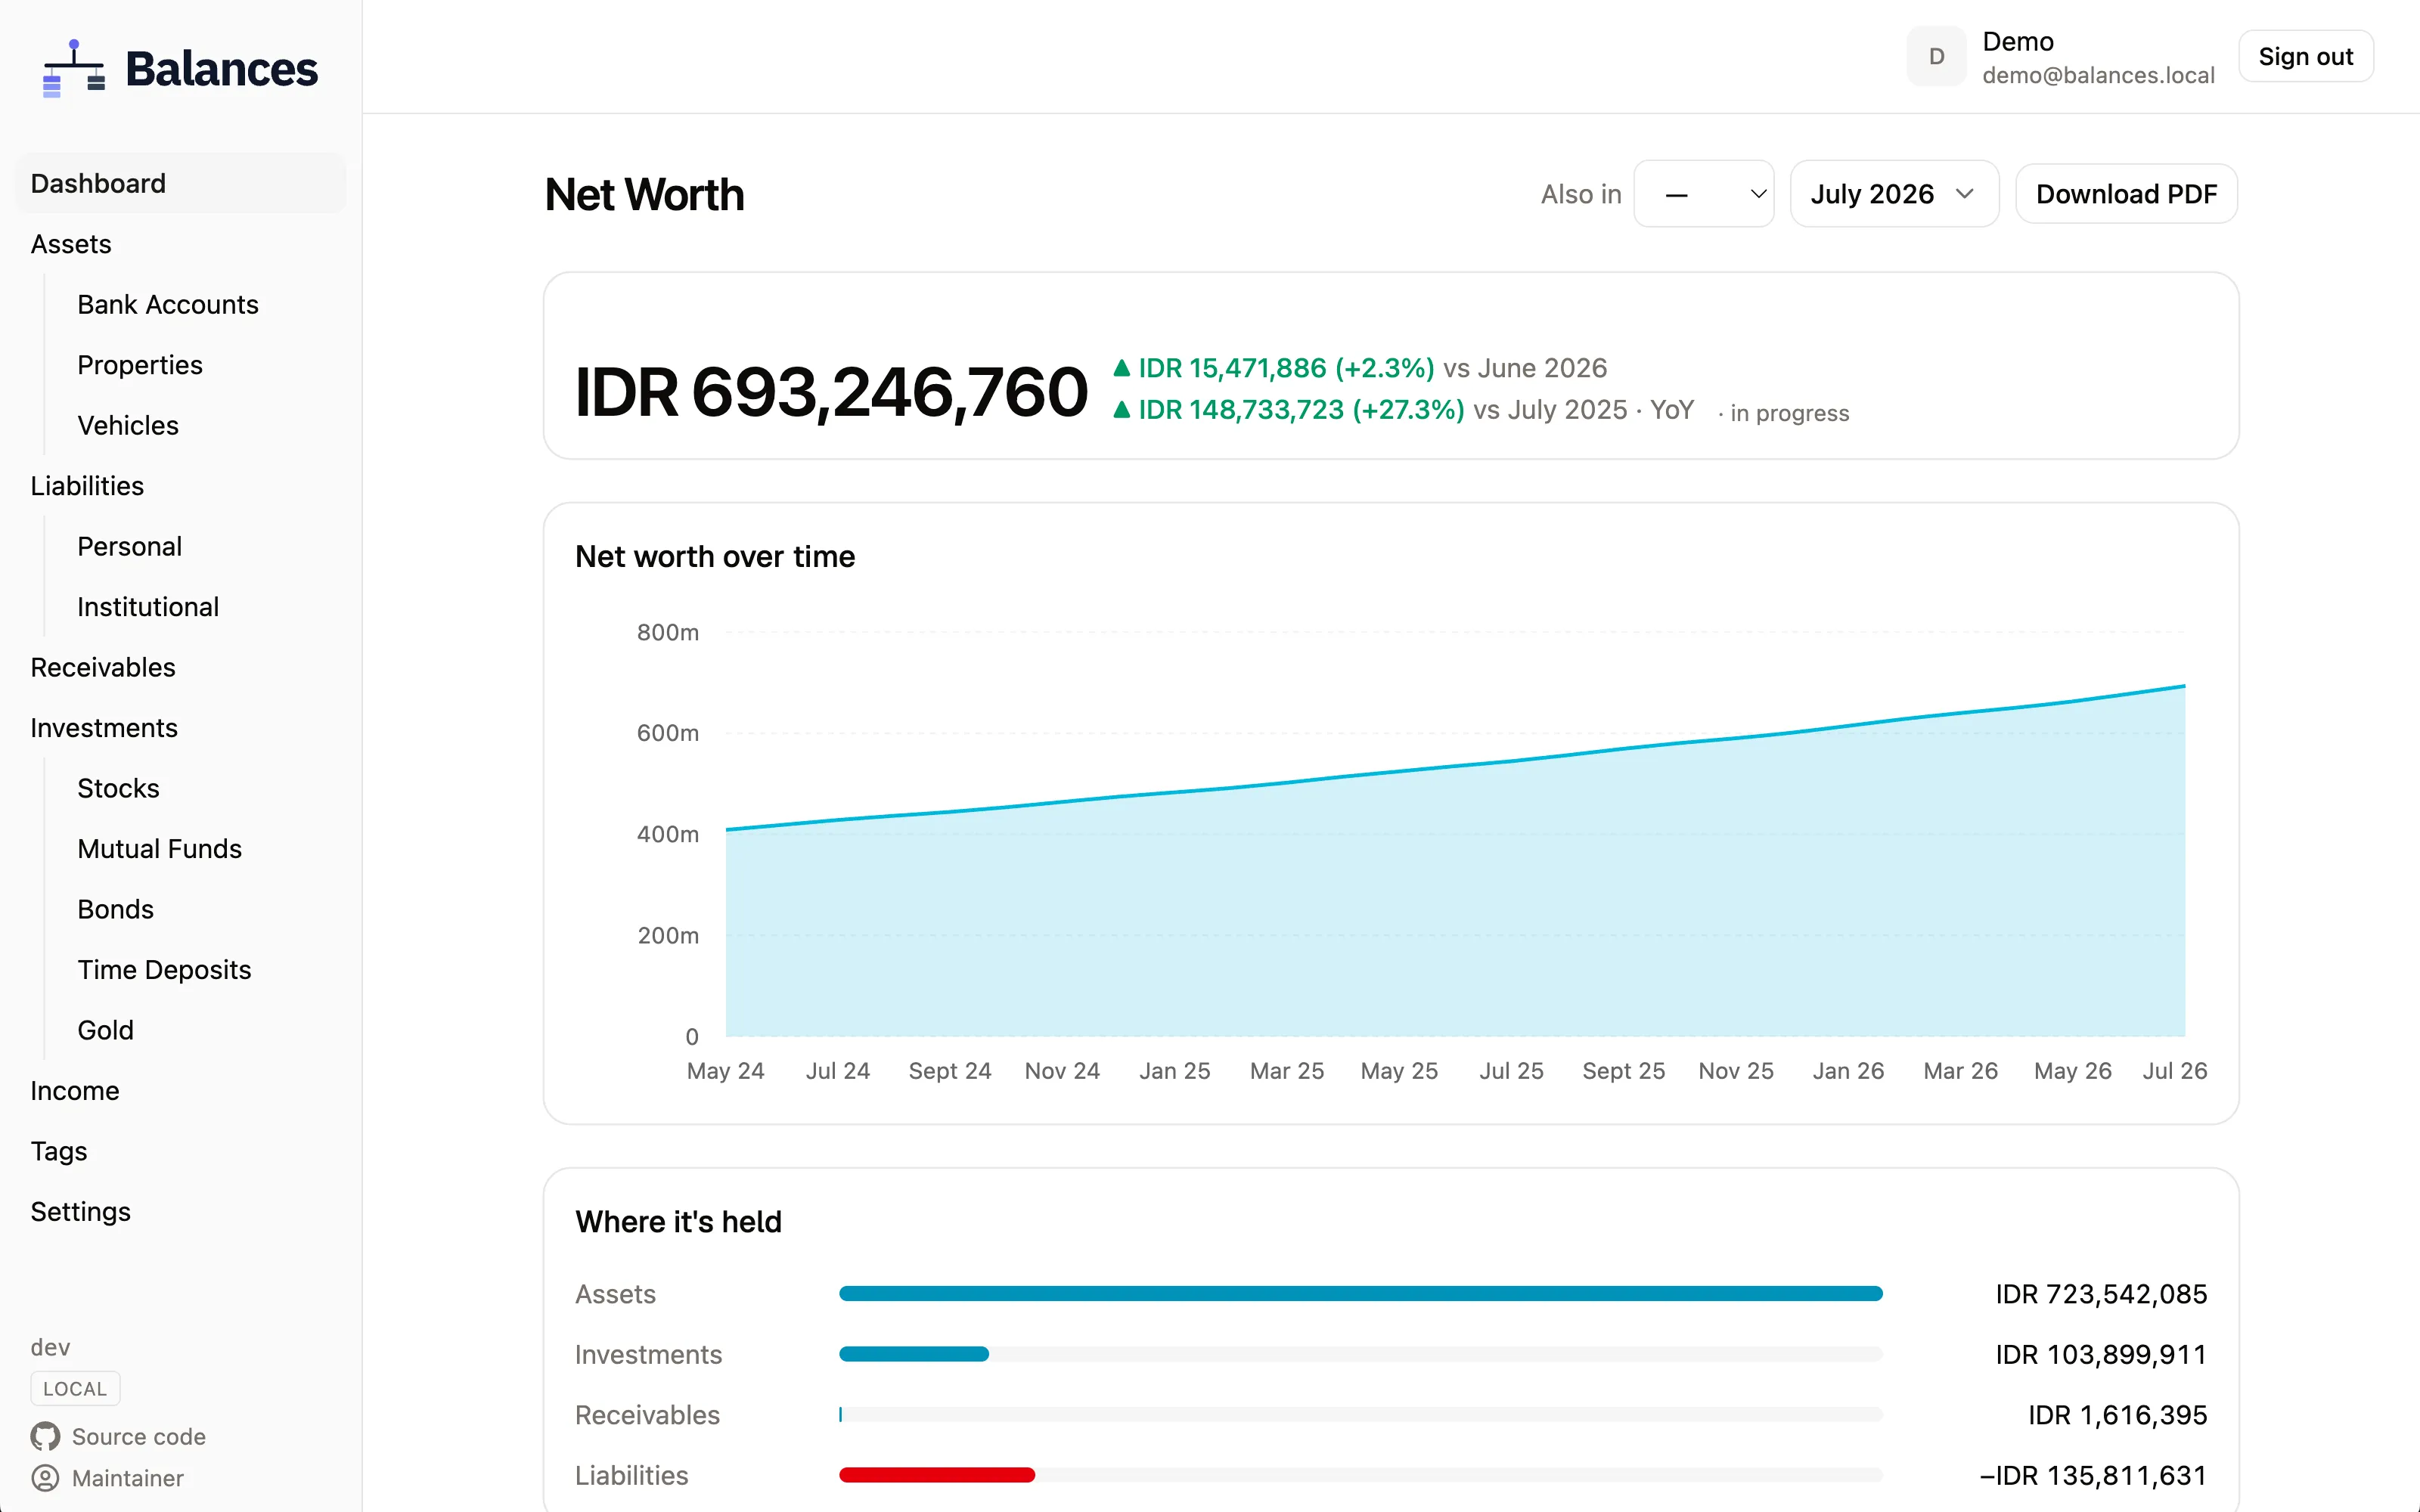2420x1512 pixels.
Task: Open Bank Accounts in the sidebar
Action: click(168, 304)
